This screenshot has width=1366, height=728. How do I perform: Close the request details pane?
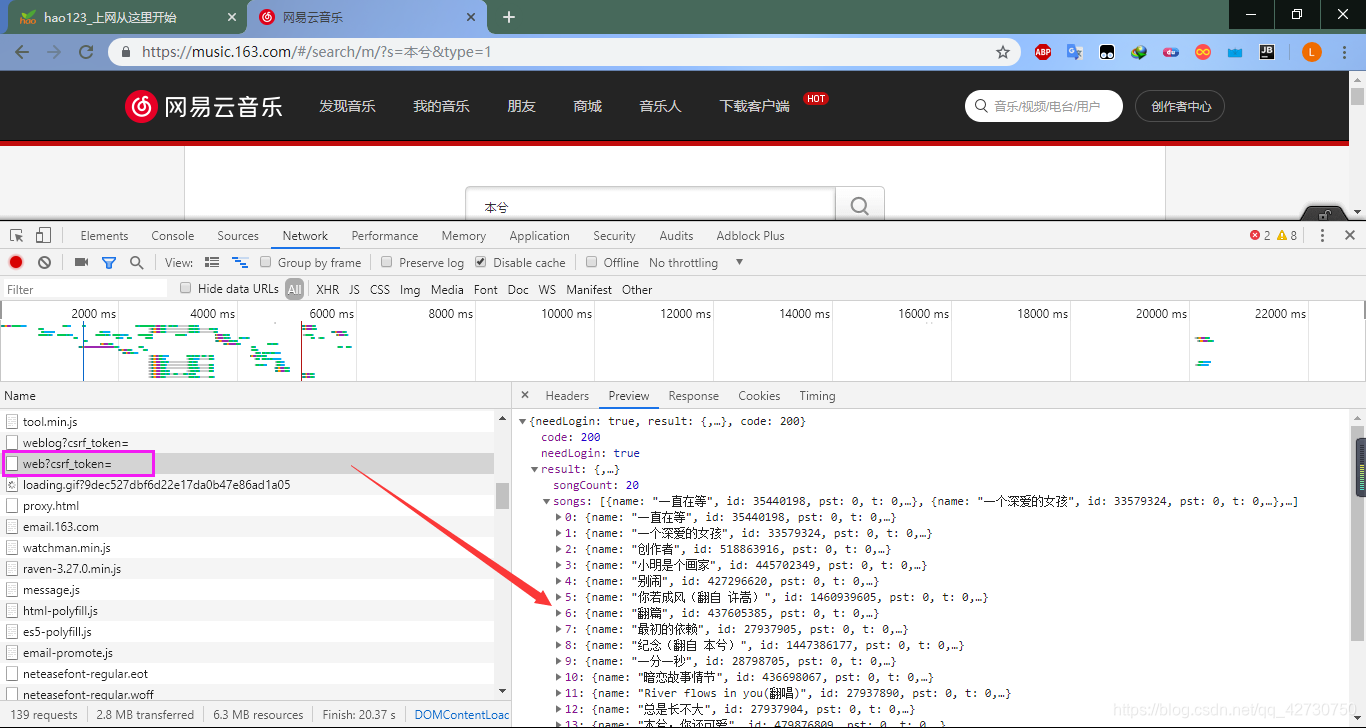[525, 395]
